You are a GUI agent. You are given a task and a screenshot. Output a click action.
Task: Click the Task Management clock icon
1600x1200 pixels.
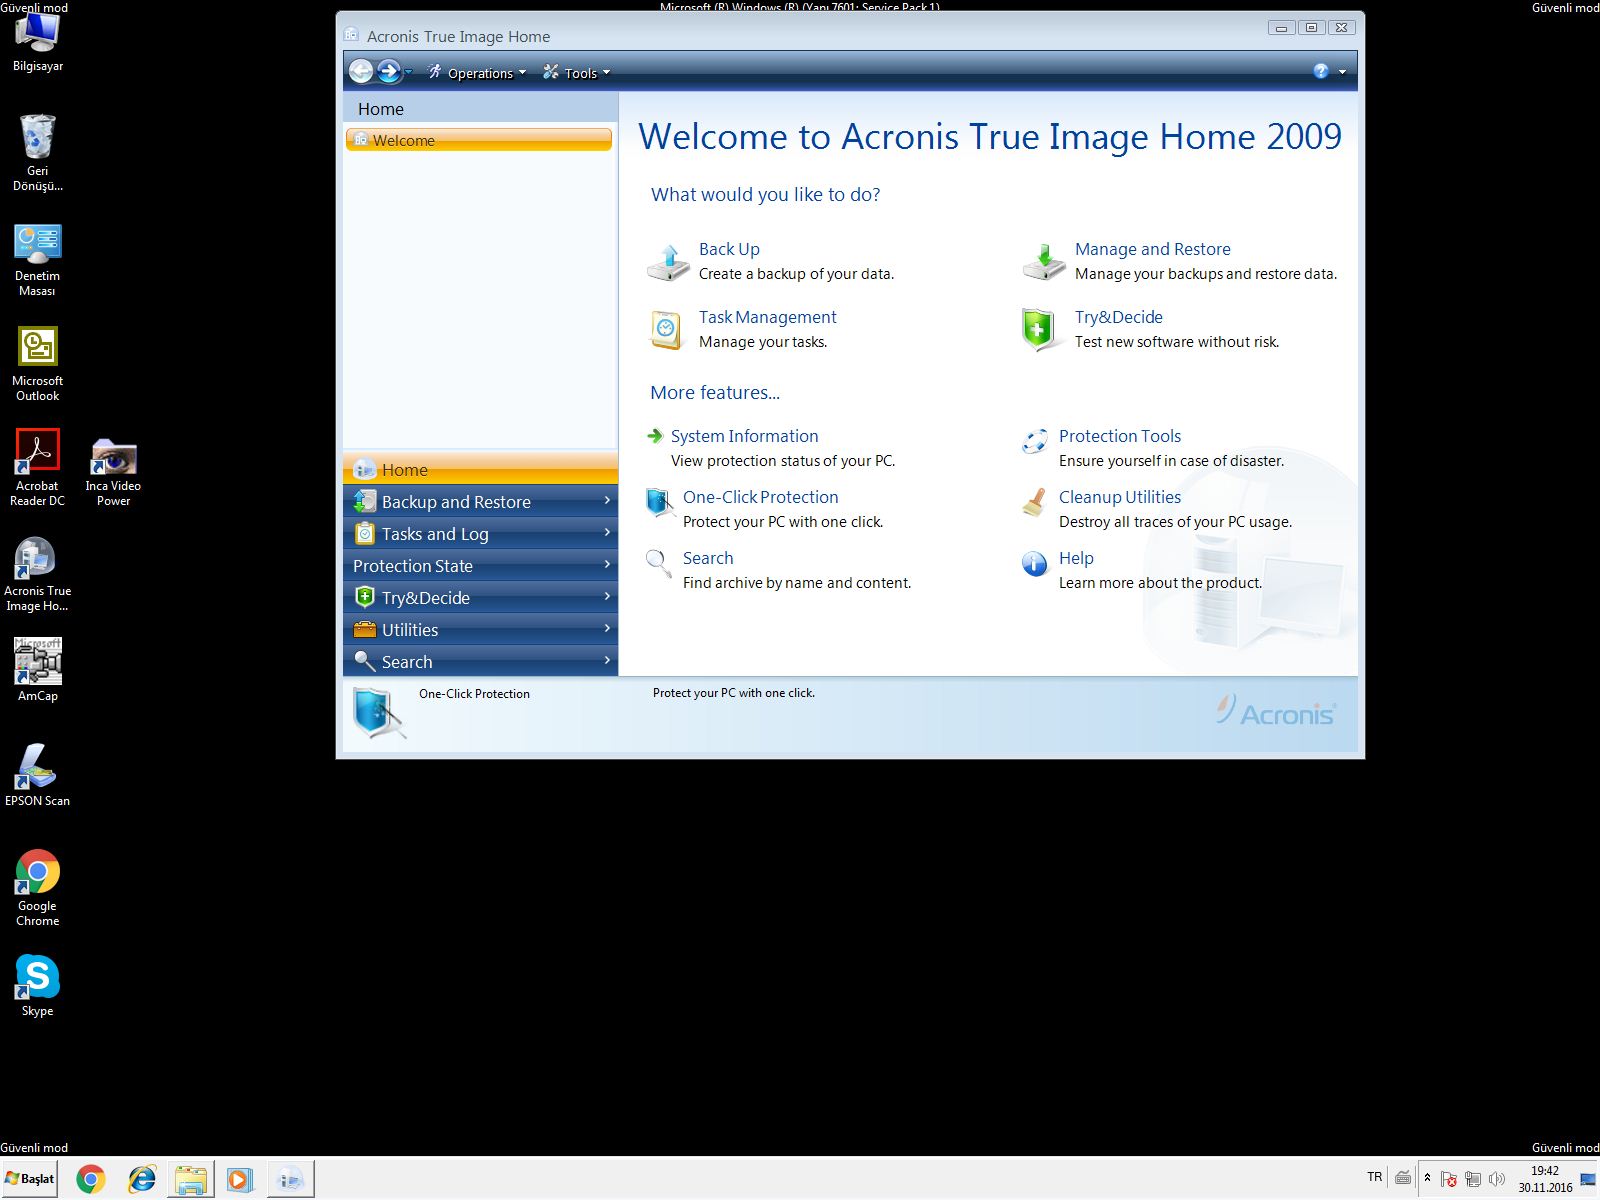[x=666, y=329]
